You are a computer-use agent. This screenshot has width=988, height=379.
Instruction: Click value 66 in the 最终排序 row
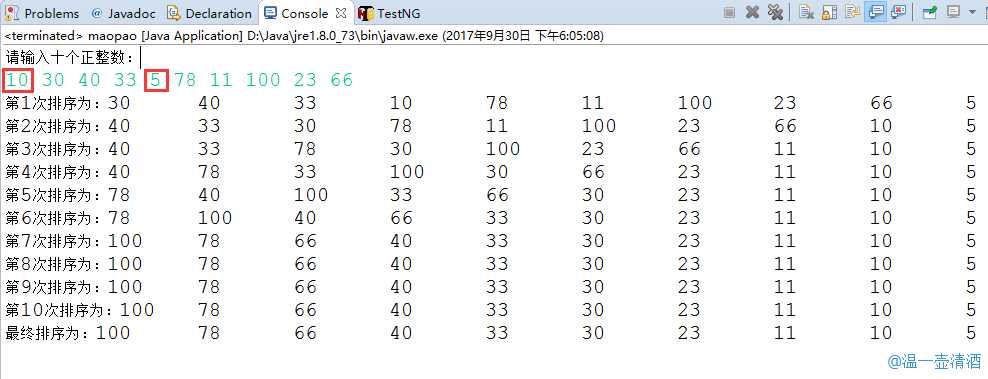point(305,333)
